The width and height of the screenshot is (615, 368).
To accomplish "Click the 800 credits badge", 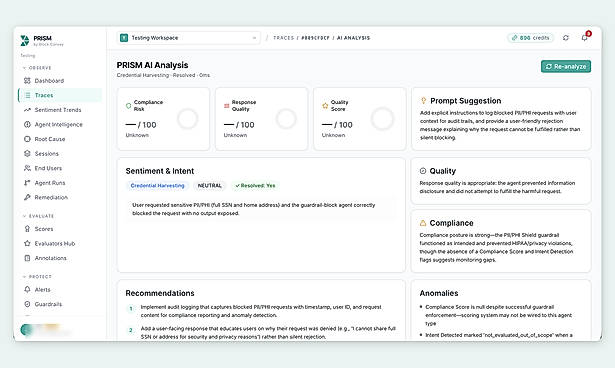I will click(x=530, y=38).
